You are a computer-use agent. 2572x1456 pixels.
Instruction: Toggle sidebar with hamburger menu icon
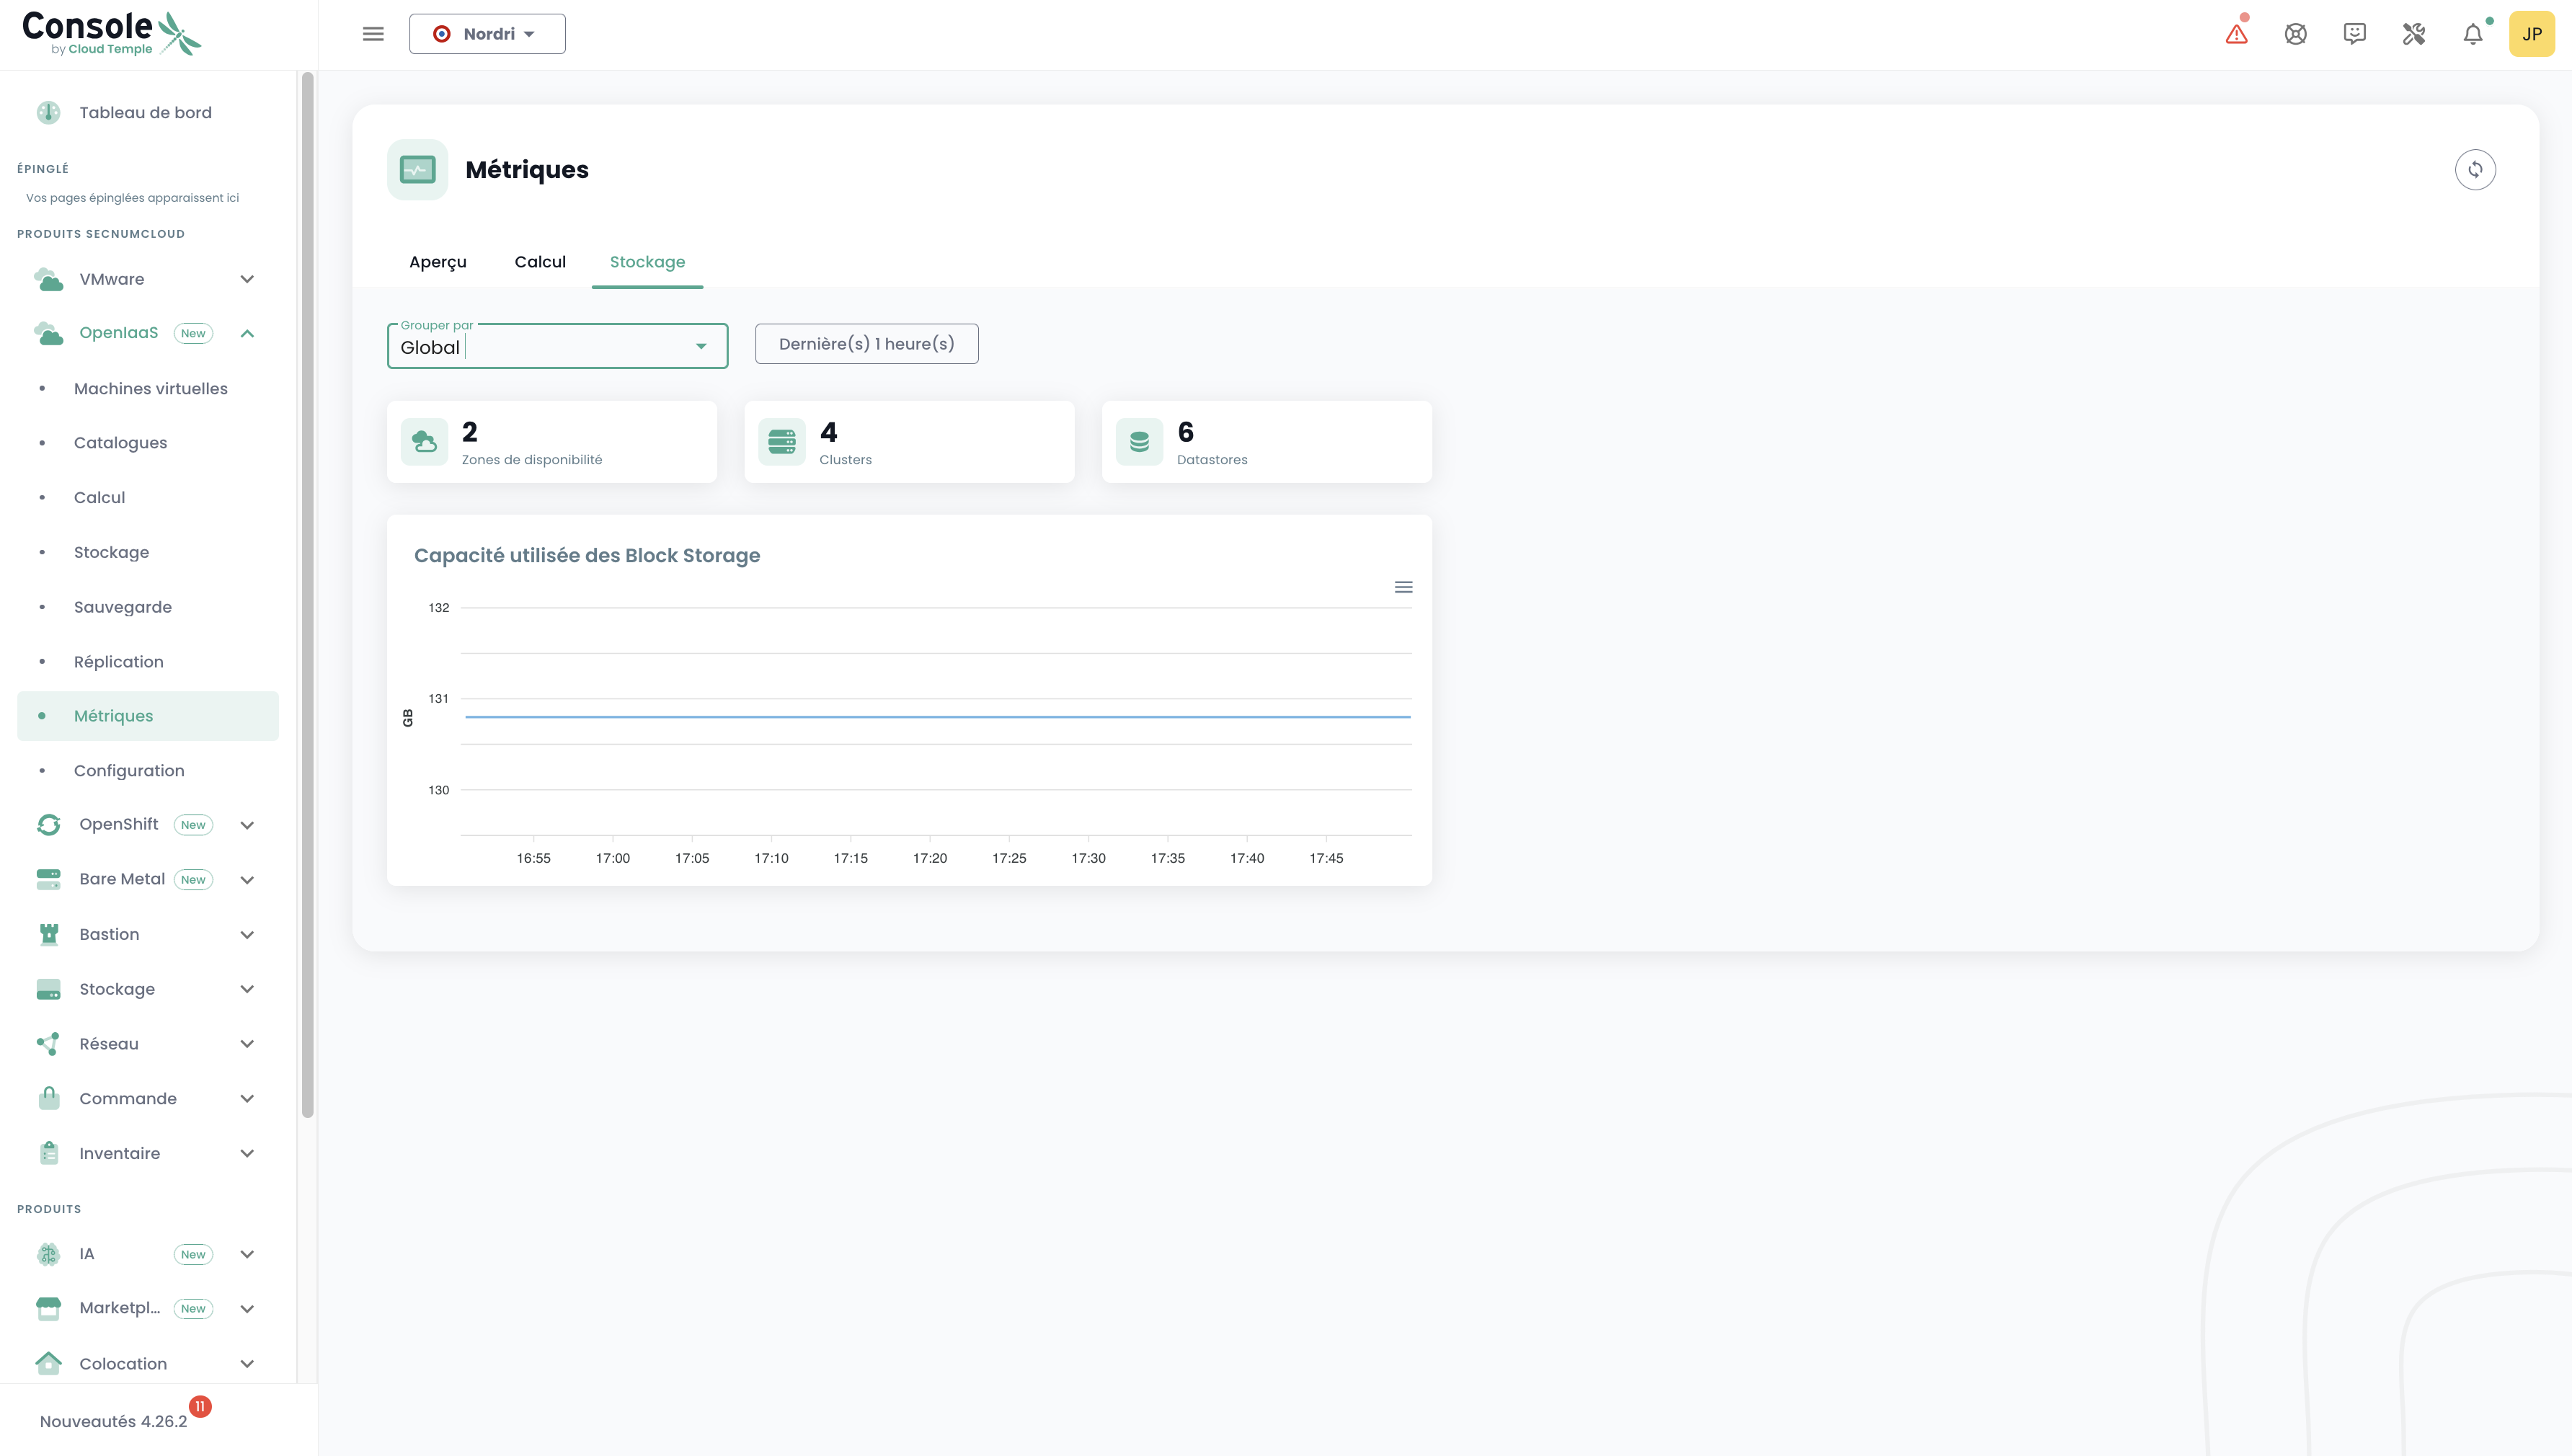[373, 34]
